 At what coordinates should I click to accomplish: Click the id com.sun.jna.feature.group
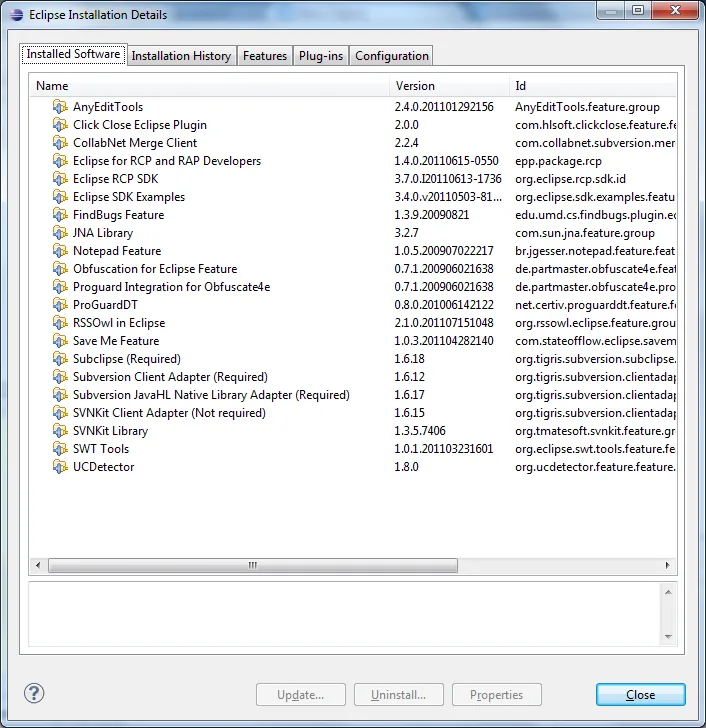585,233
